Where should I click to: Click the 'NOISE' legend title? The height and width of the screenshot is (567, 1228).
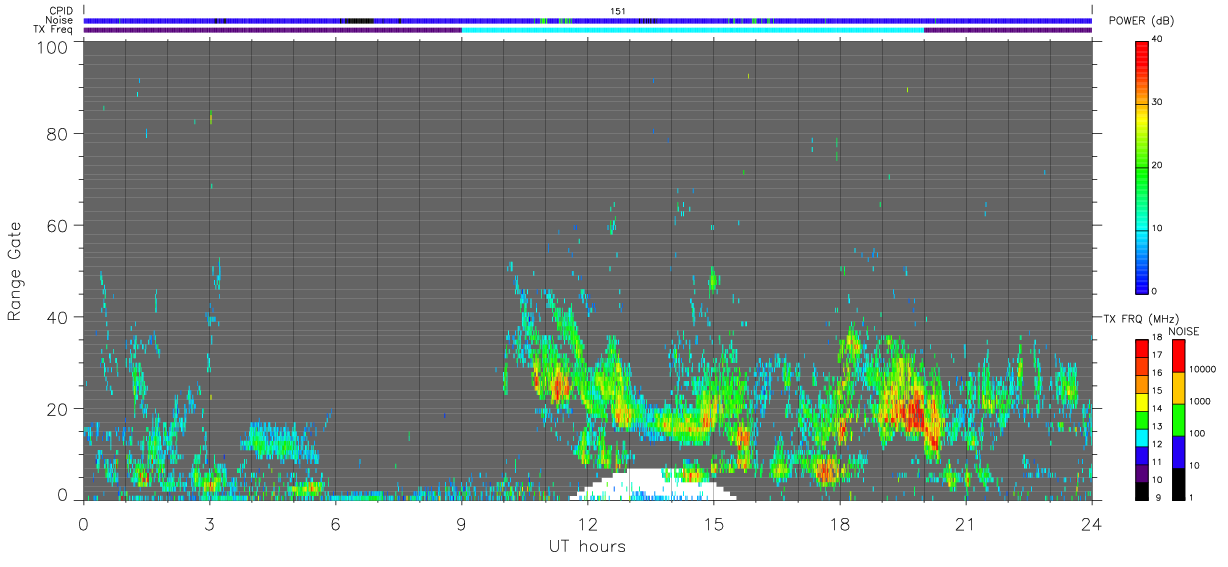point(1184,331)
